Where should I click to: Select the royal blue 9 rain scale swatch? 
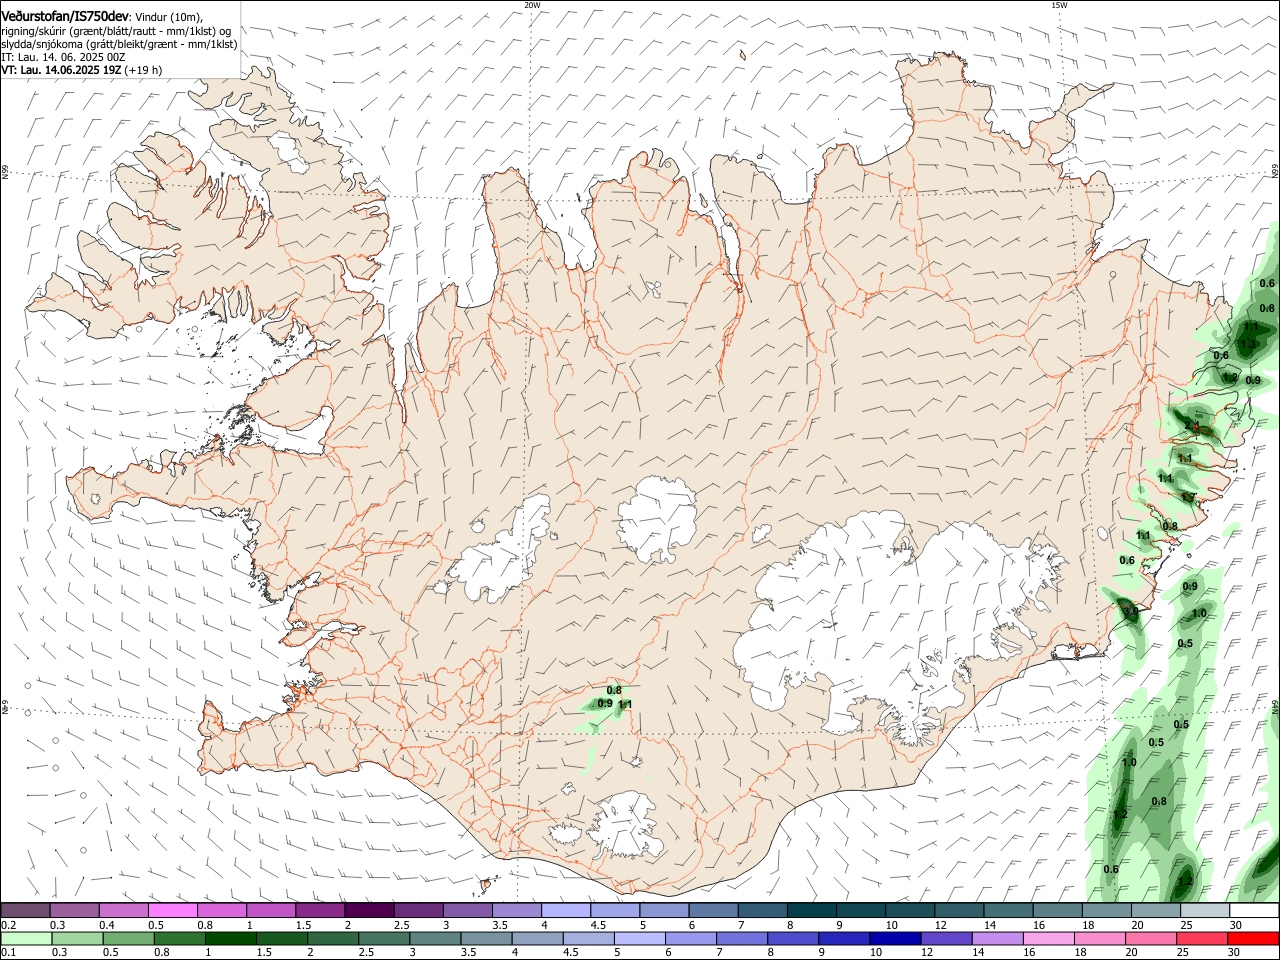coord(844,938)
